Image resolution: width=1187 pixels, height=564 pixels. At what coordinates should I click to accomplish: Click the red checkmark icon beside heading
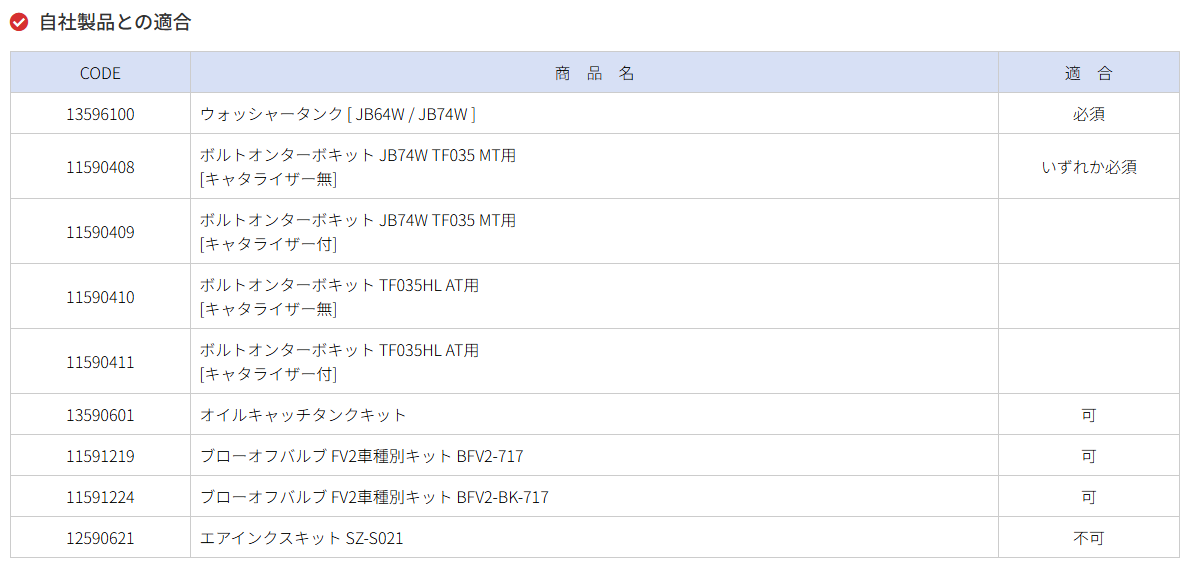click(x=19, y=22)
